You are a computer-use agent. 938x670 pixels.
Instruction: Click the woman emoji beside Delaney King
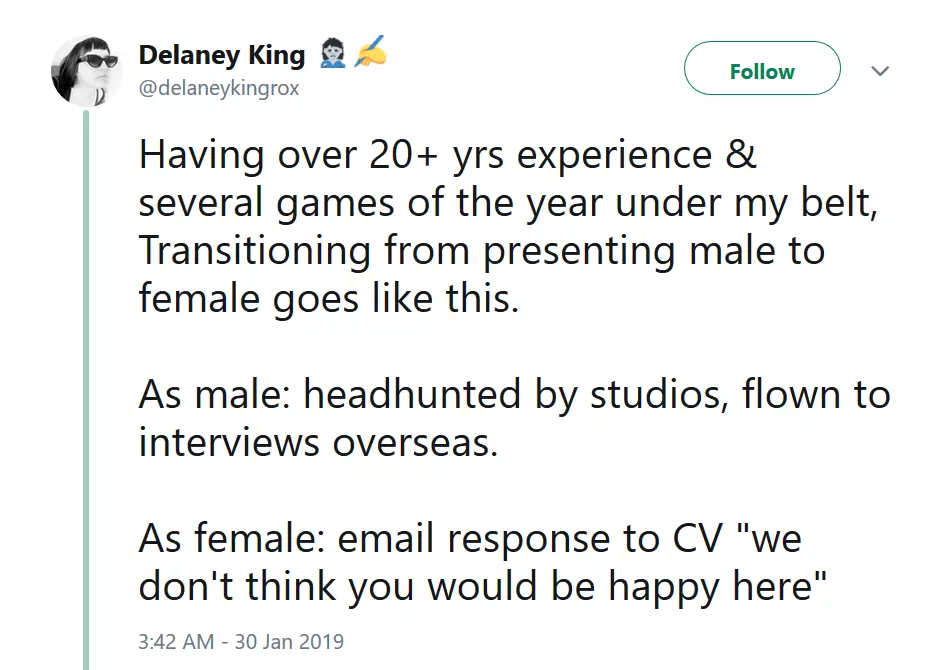pyautogui.click(x=333, y=54)
